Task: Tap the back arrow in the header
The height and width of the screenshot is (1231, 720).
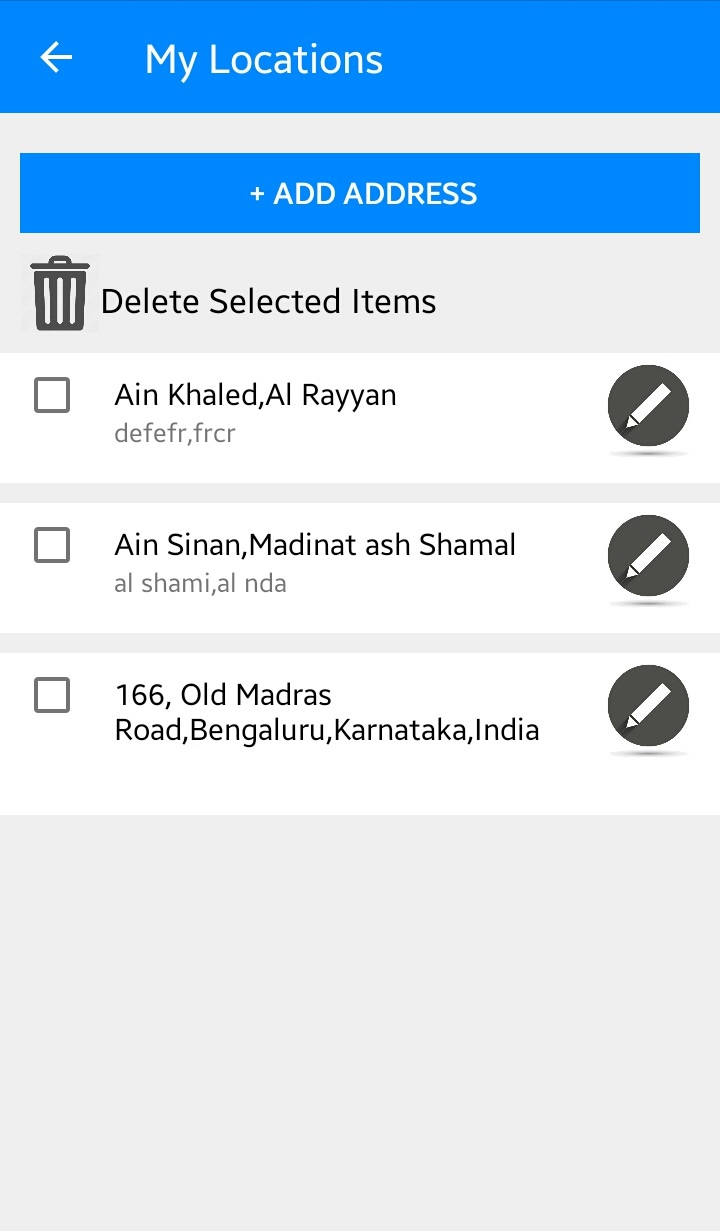Action: [x=56, y=58]
